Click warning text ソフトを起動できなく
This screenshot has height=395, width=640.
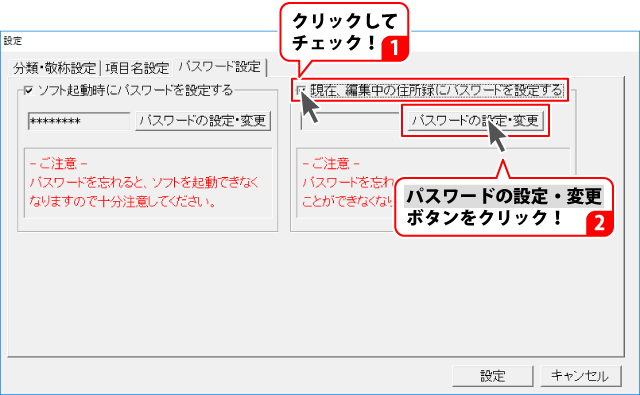click(x=206, y=182)
